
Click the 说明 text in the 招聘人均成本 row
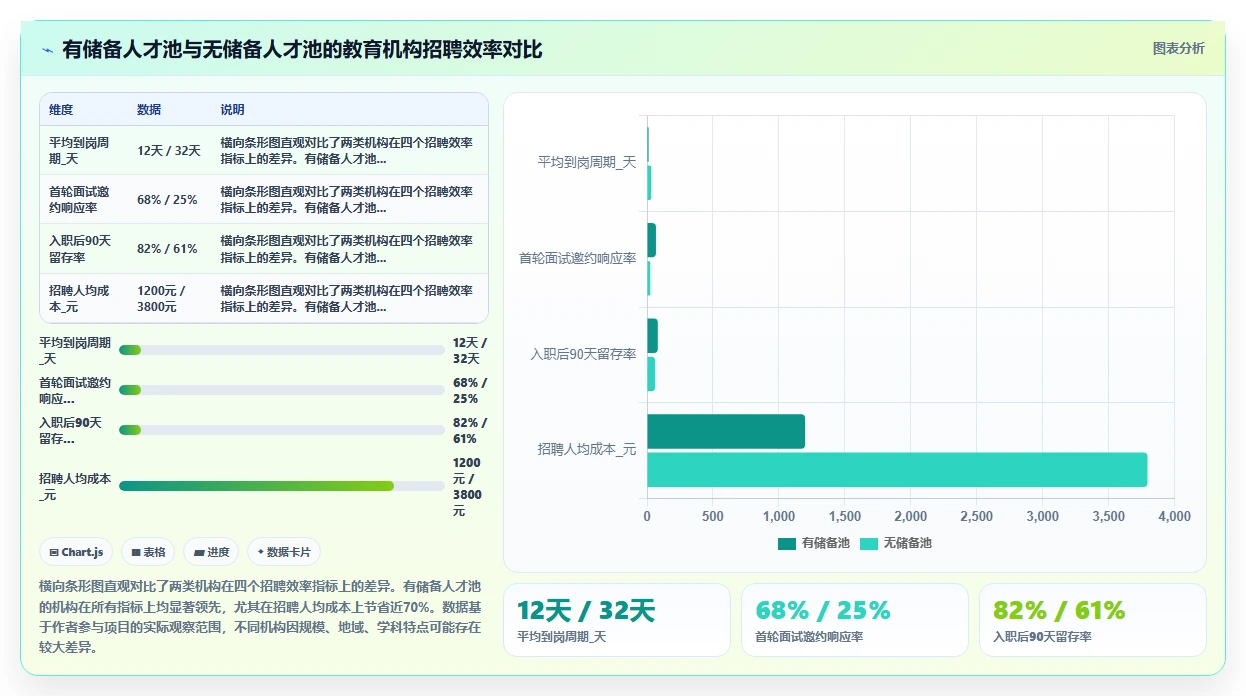point(347,298)
